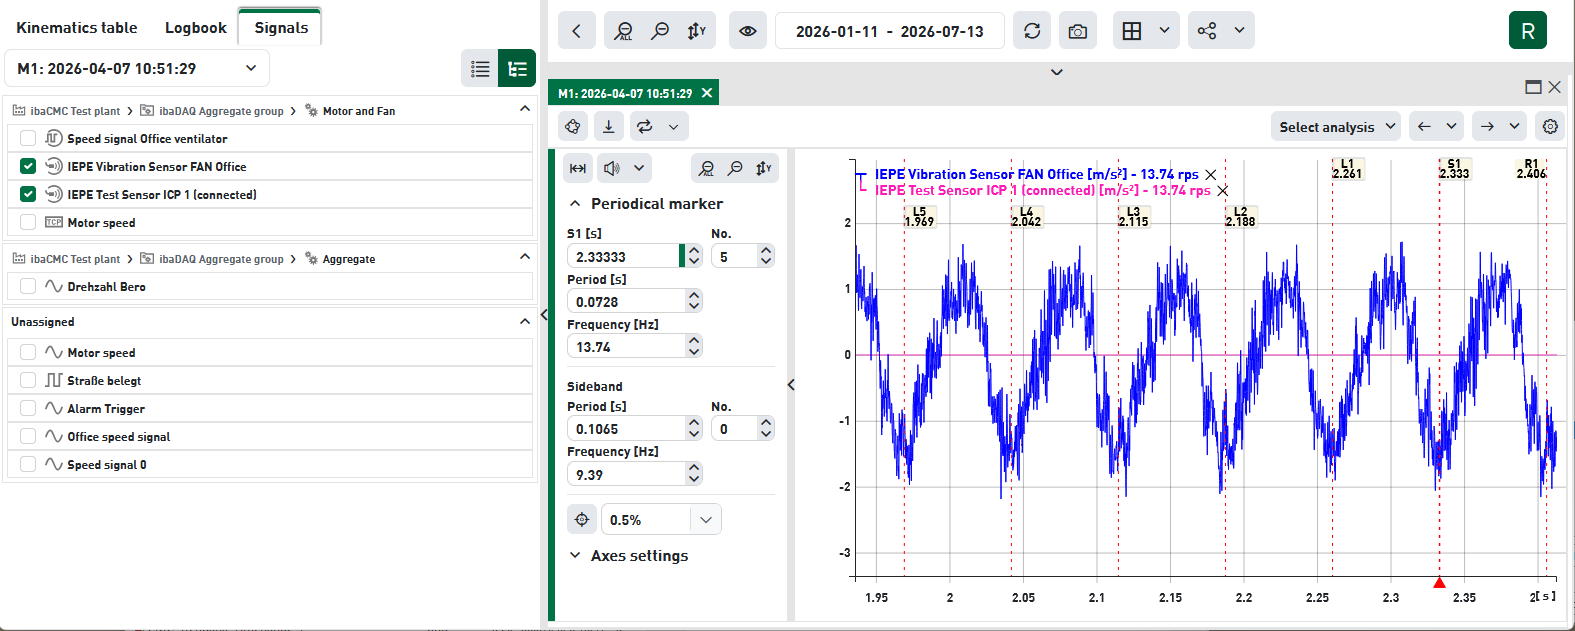Click Y-axis autoscale icon in top toolbar

click(x=697, y=31)
